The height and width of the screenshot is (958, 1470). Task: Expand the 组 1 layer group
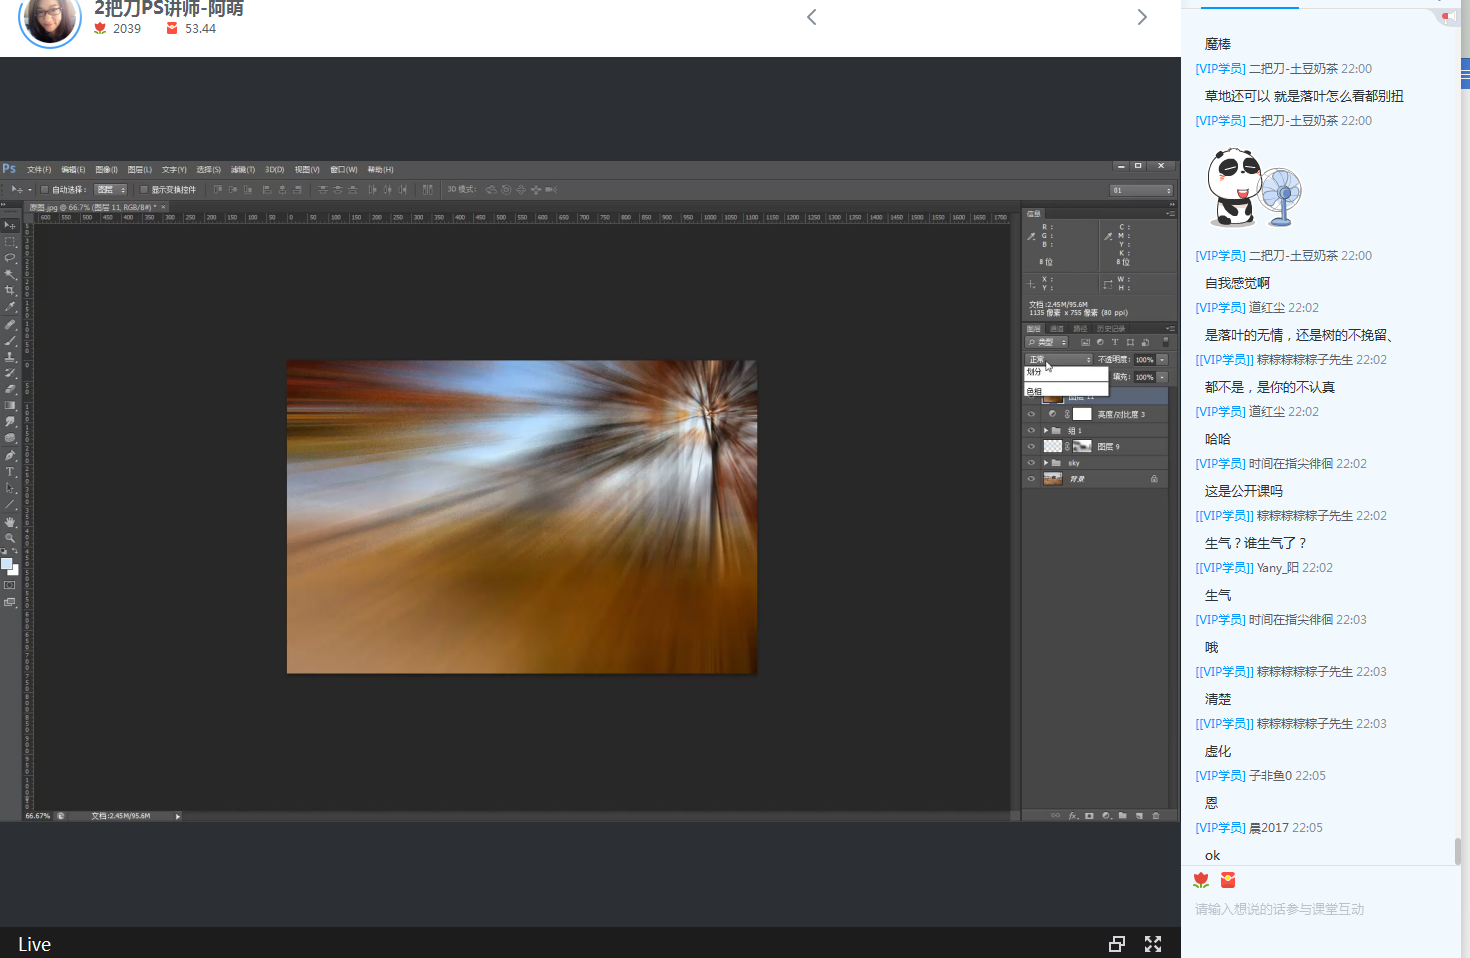(x=1046, y=431)
